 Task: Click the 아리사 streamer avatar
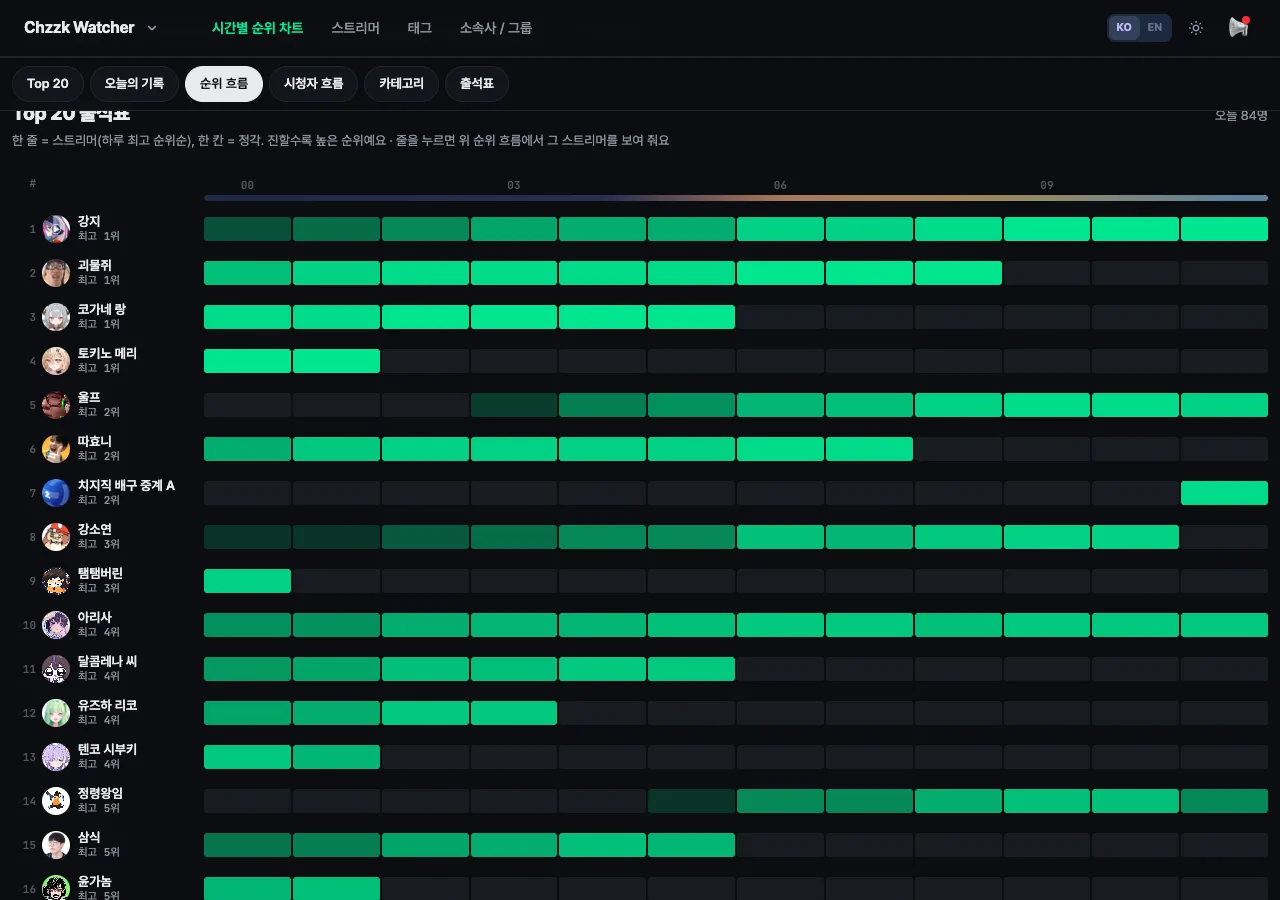click(x=56, y=625)
